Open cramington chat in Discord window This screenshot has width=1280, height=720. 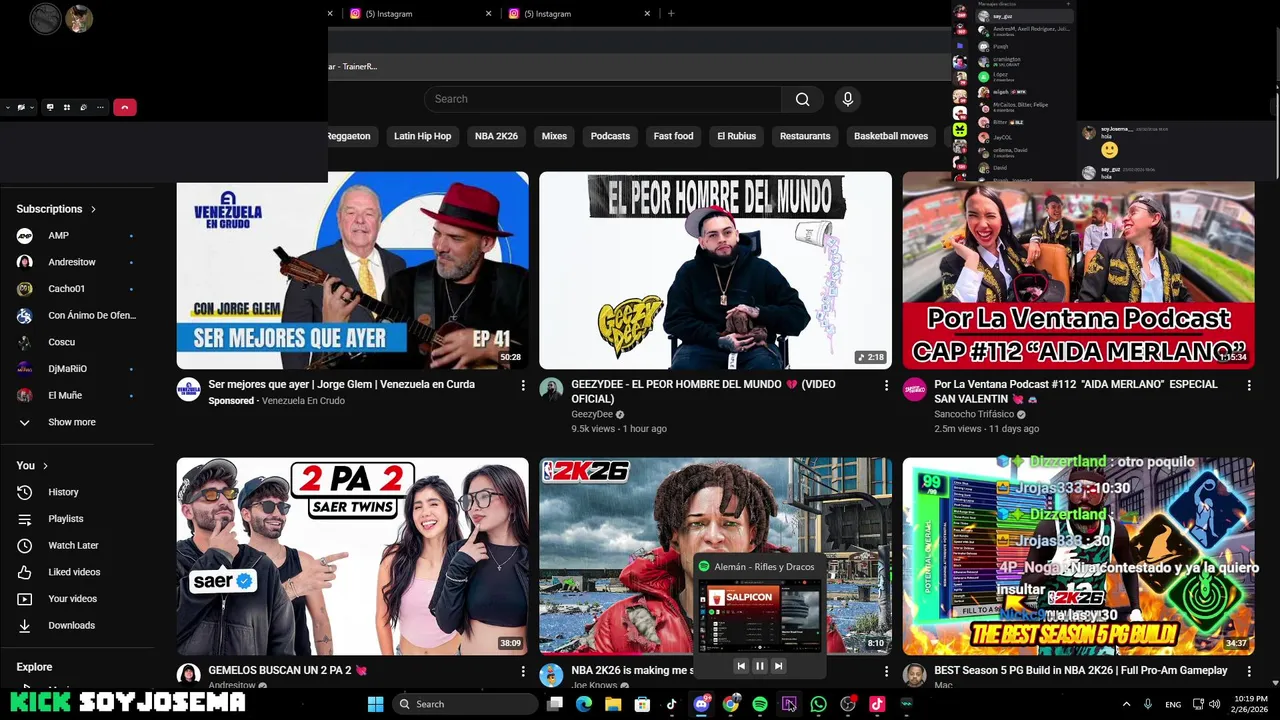1023,61
